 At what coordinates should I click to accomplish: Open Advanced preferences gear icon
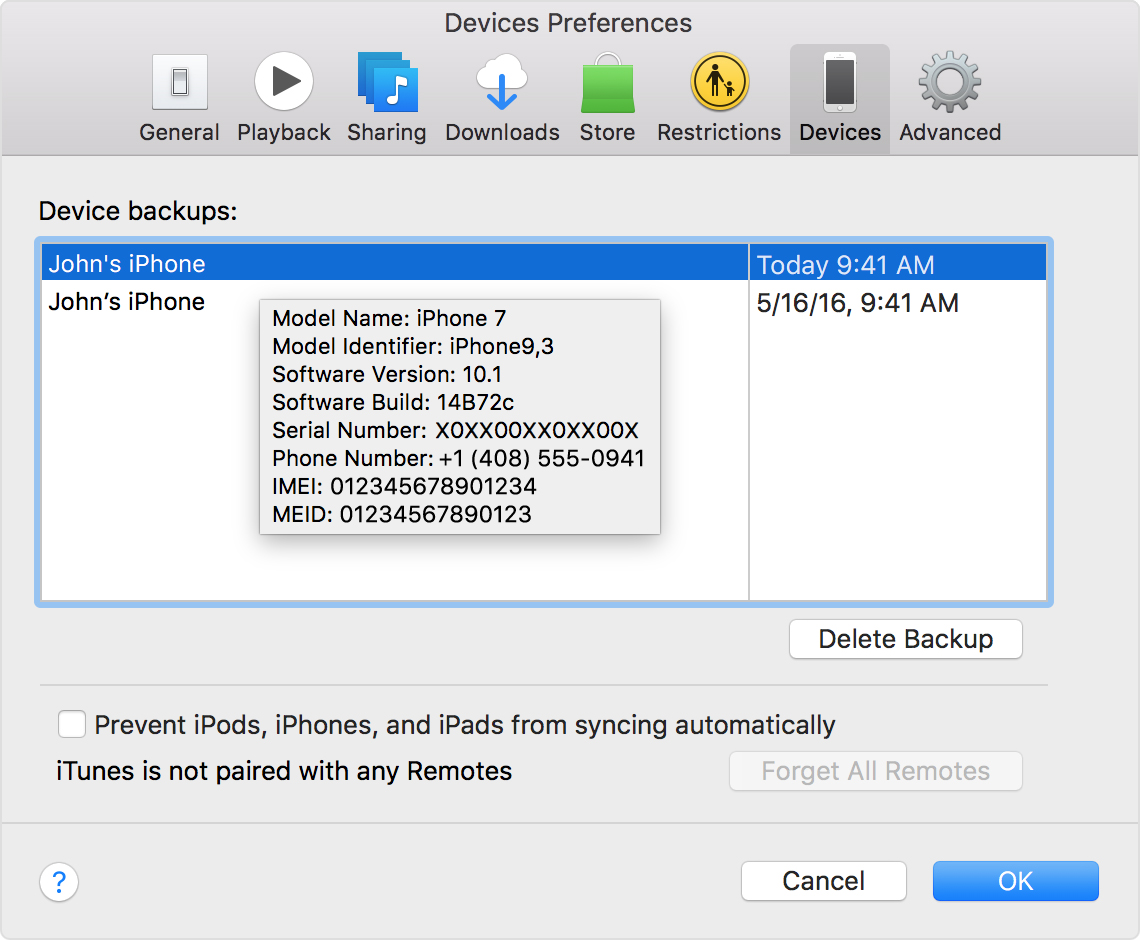pyautogui.click(x=949, y=83)
